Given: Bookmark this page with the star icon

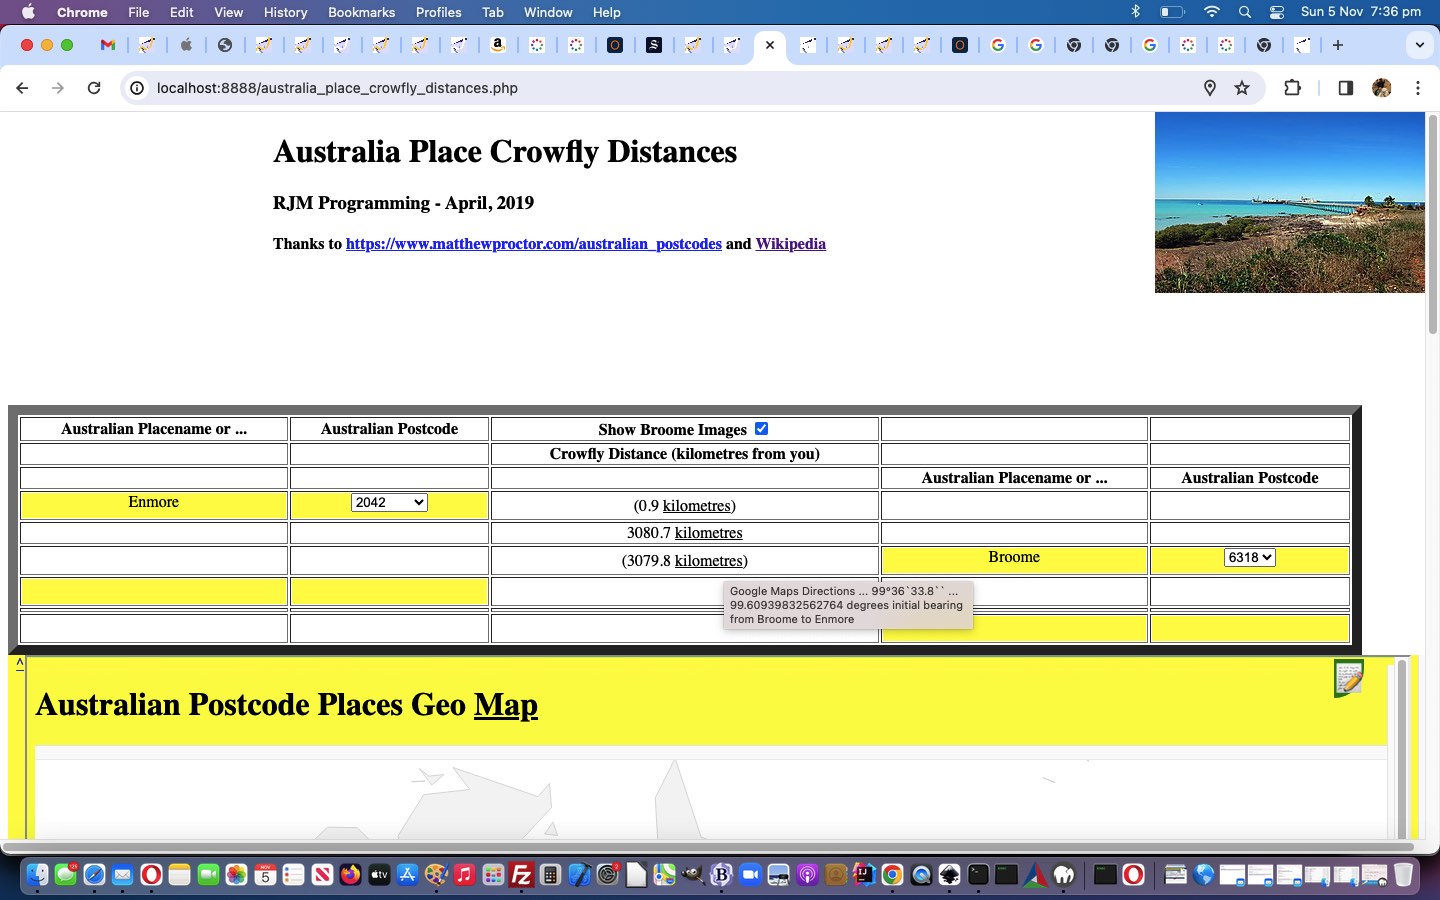Looking at the screenshot, I should pos(1242,88).
